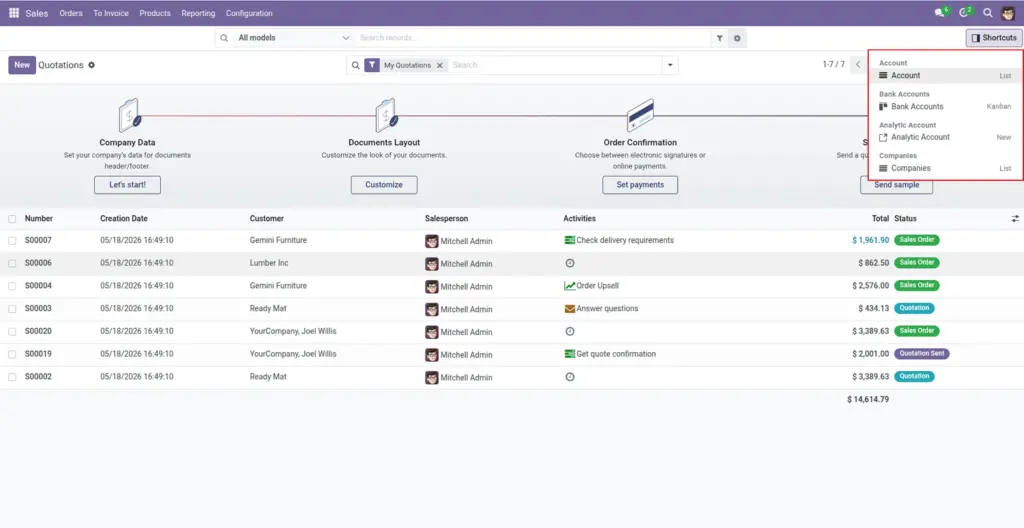Tick the checkbox for order S00007

tap(12, 240)
